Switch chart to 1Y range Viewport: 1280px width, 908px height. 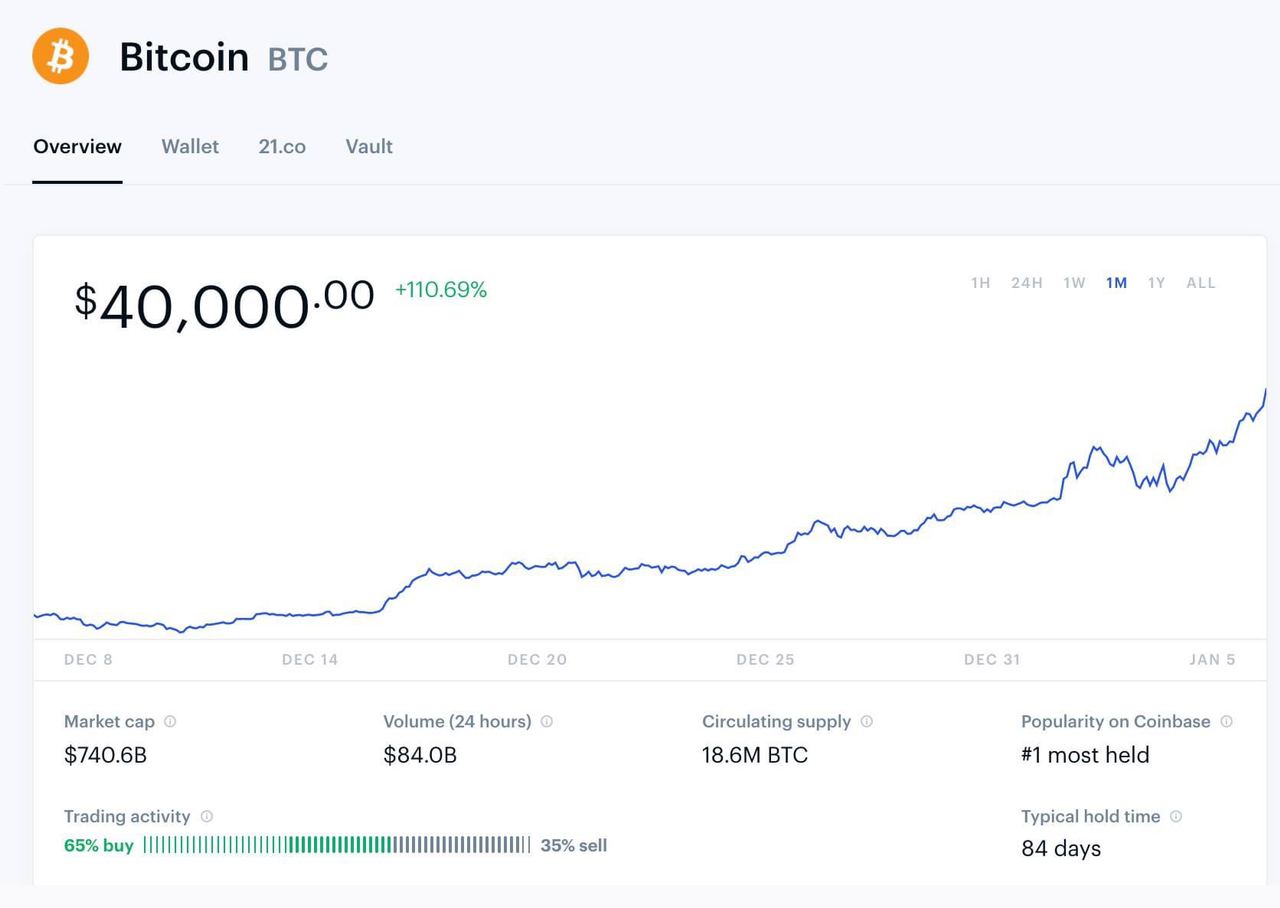coord(1156,283)
